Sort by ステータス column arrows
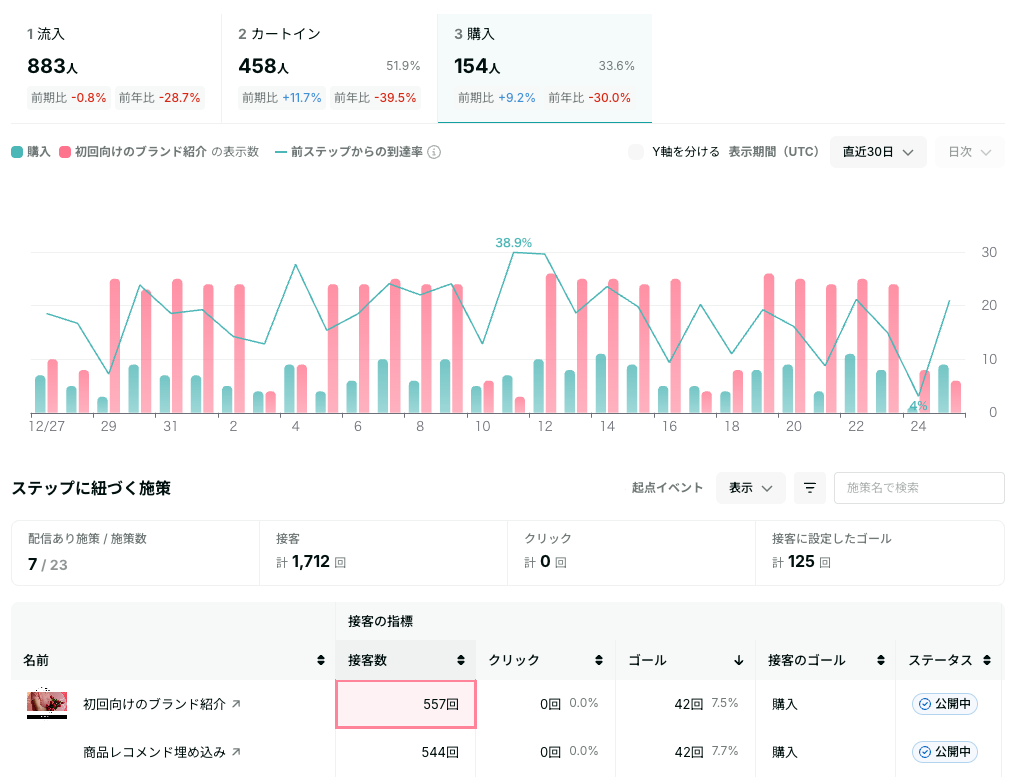Image resolution: width=1031 pixels, height=777 pixels. click(x=986, y=660)
